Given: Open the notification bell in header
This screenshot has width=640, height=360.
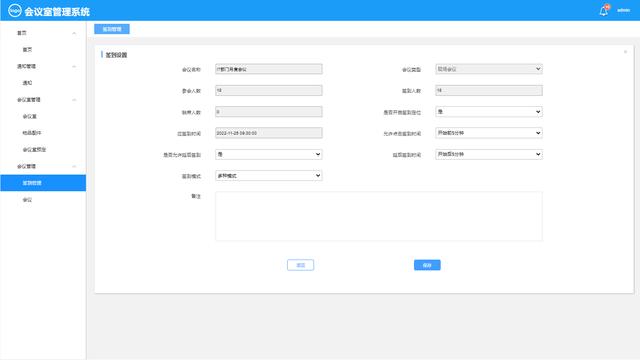Looking at the screenshot, I should pos(603,11).
